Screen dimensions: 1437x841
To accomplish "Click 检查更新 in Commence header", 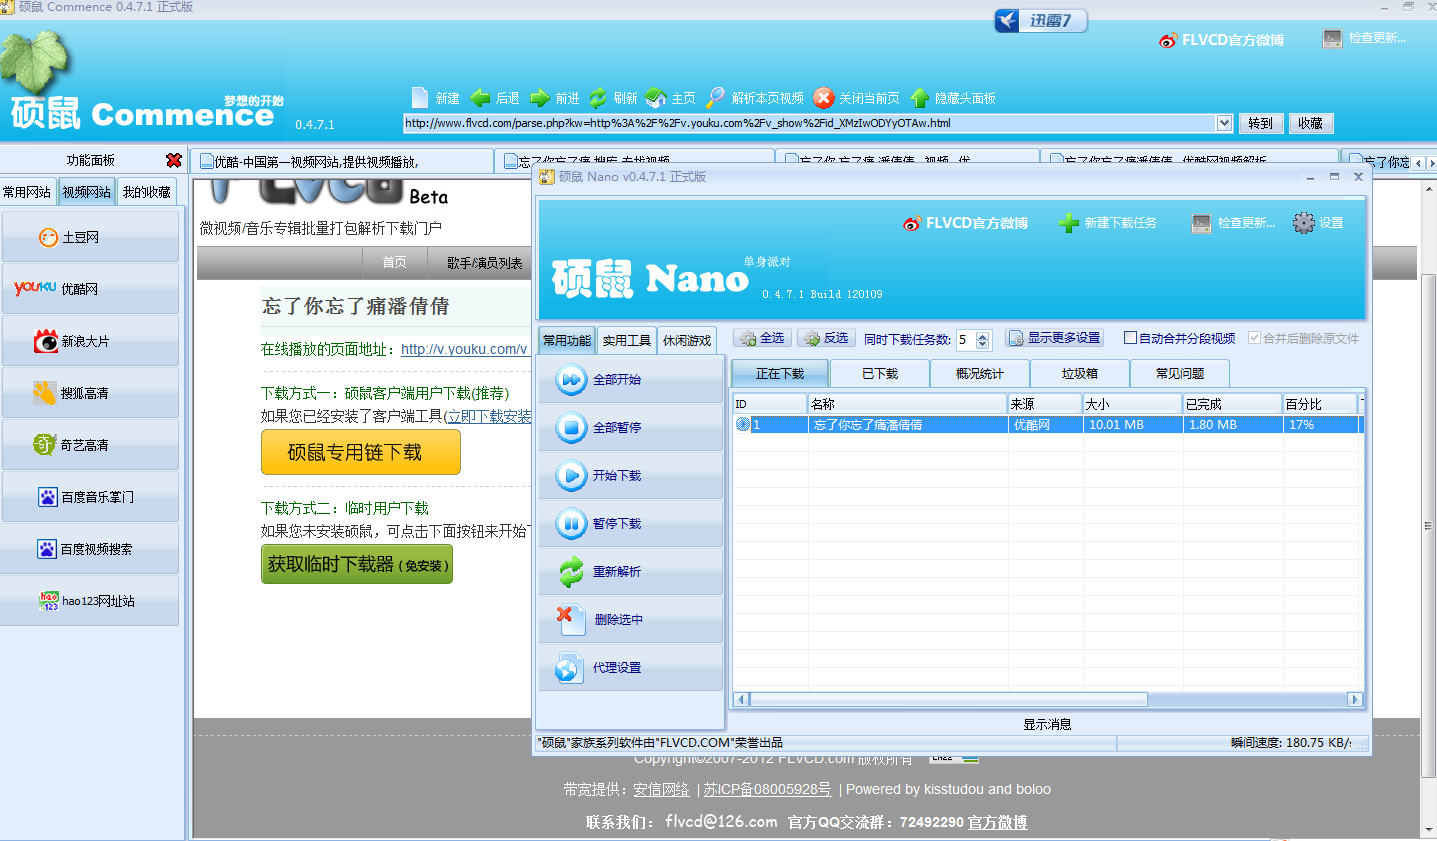I will 1364,38.
